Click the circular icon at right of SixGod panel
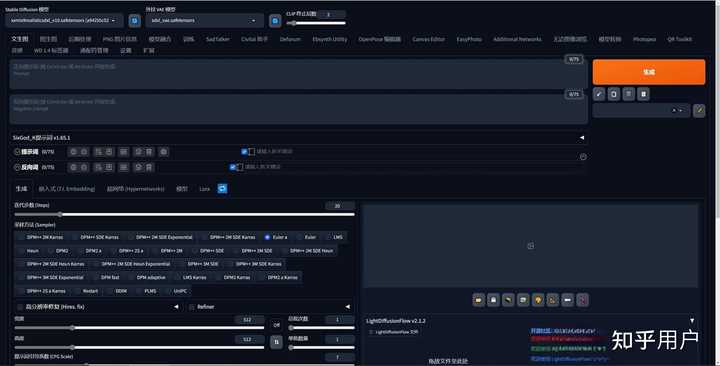The height and width of the screenshot is (366, 720). (583, 157)
